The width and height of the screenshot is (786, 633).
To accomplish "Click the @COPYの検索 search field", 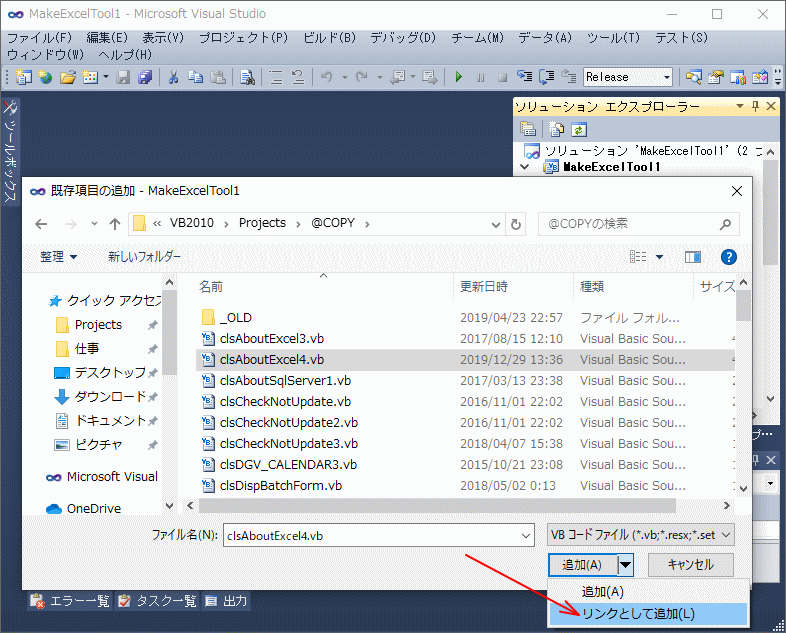I will (638, 224).
